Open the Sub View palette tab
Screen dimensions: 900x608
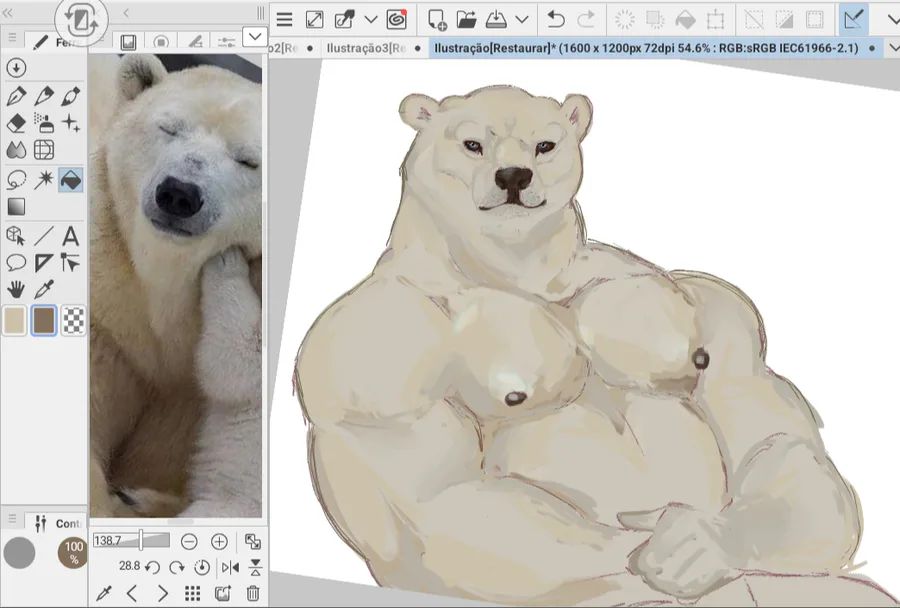coord(128,41)
